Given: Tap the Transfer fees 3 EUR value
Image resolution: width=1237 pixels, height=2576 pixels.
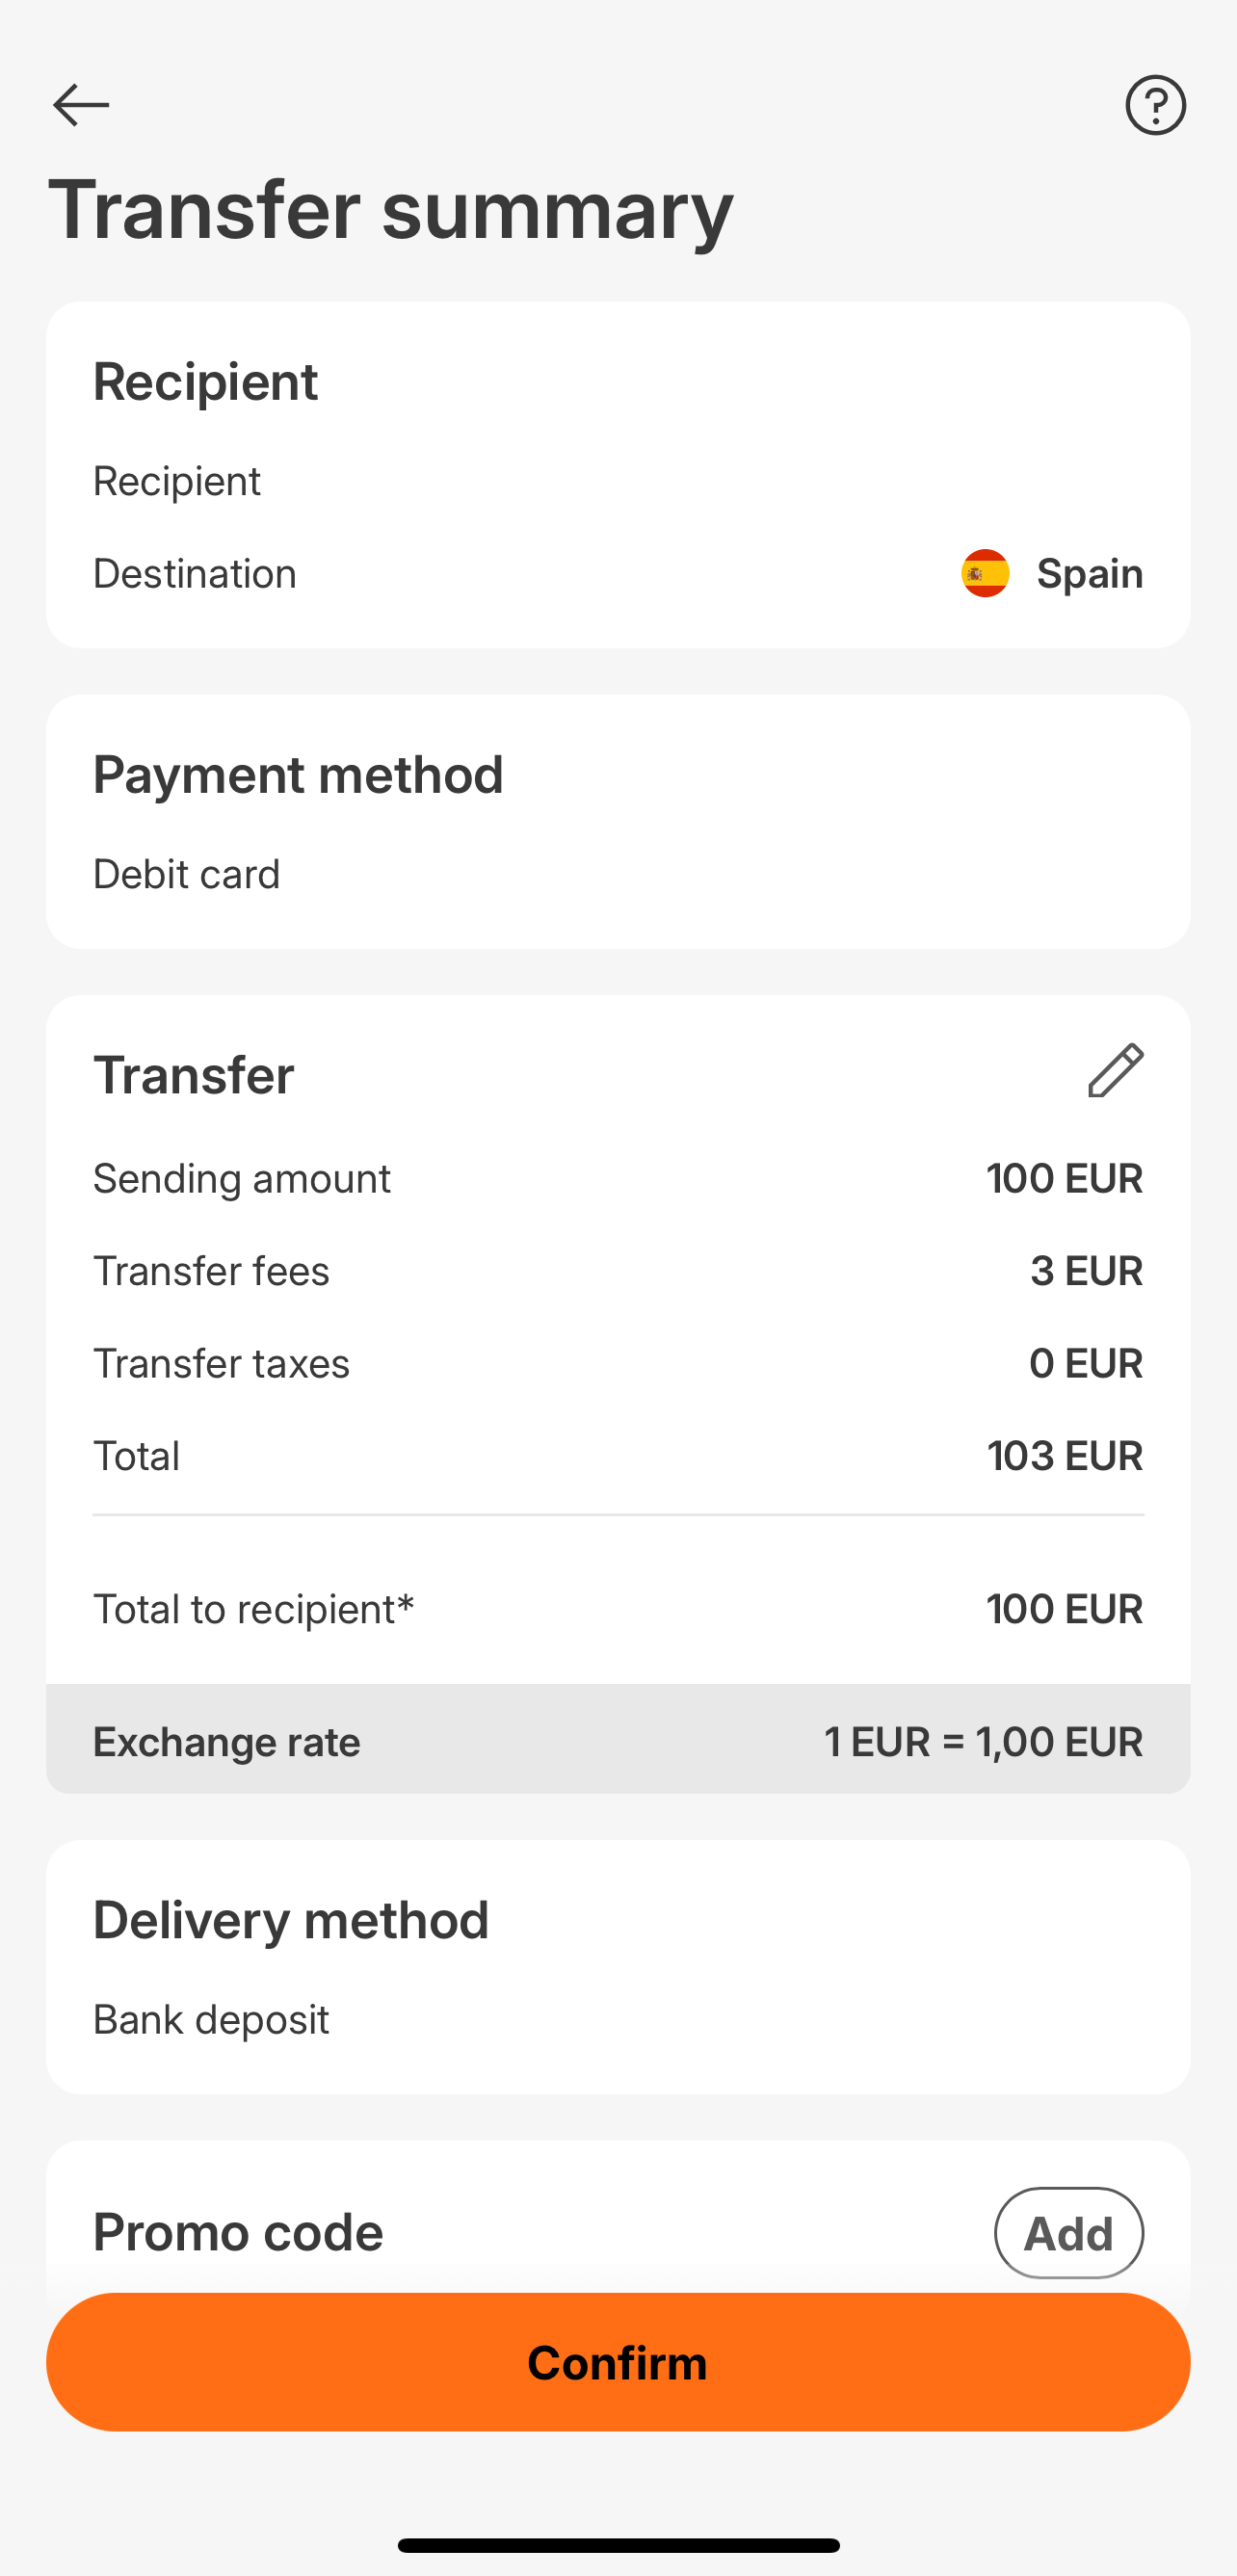Looking at the screenshot, I should pos(1087,1271).
